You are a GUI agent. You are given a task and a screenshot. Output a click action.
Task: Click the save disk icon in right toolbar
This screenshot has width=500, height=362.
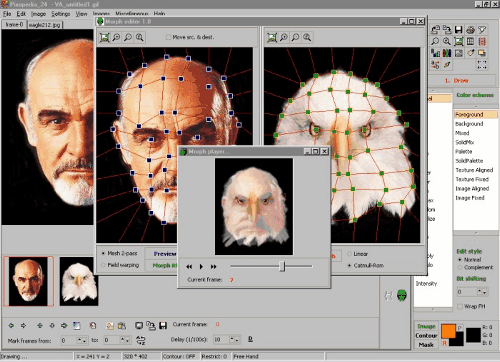(459, 30)
